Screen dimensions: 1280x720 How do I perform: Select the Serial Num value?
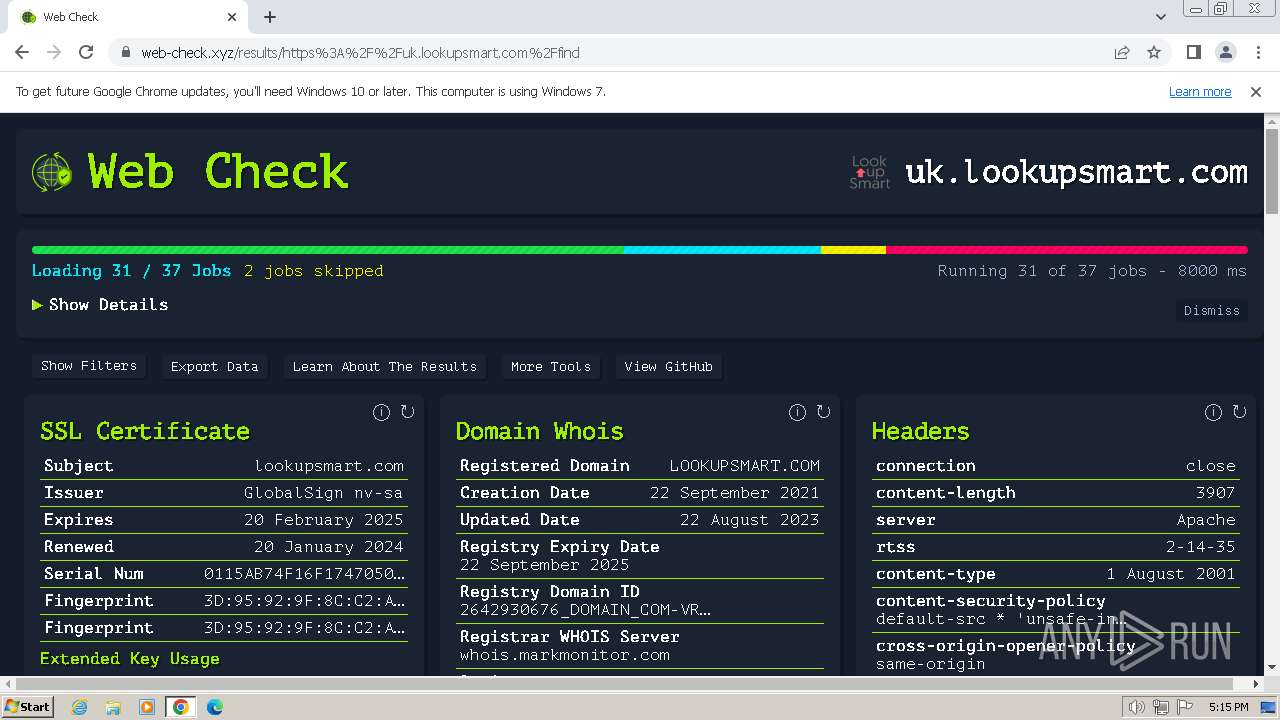click(305, 574)
